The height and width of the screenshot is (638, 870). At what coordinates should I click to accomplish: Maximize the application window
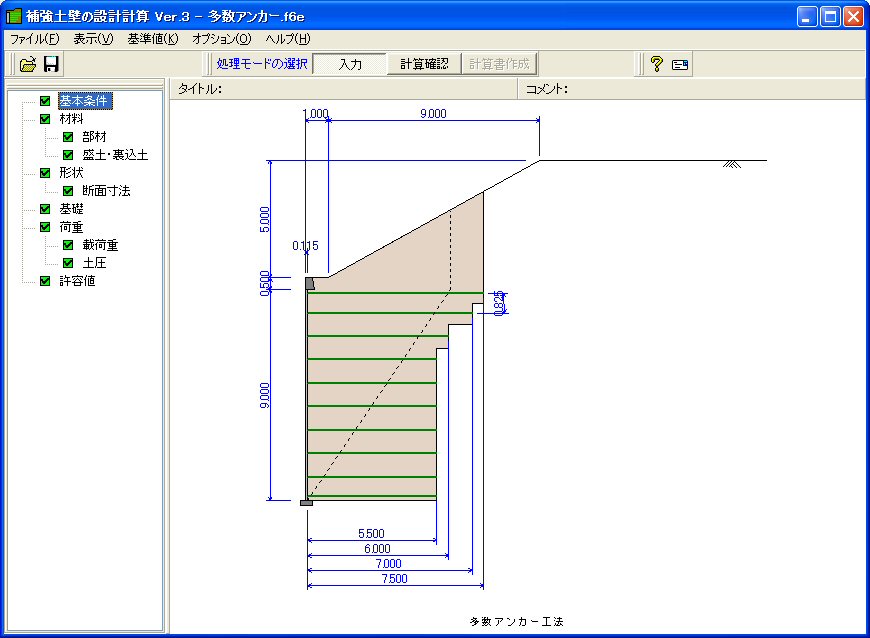[831, 17]
